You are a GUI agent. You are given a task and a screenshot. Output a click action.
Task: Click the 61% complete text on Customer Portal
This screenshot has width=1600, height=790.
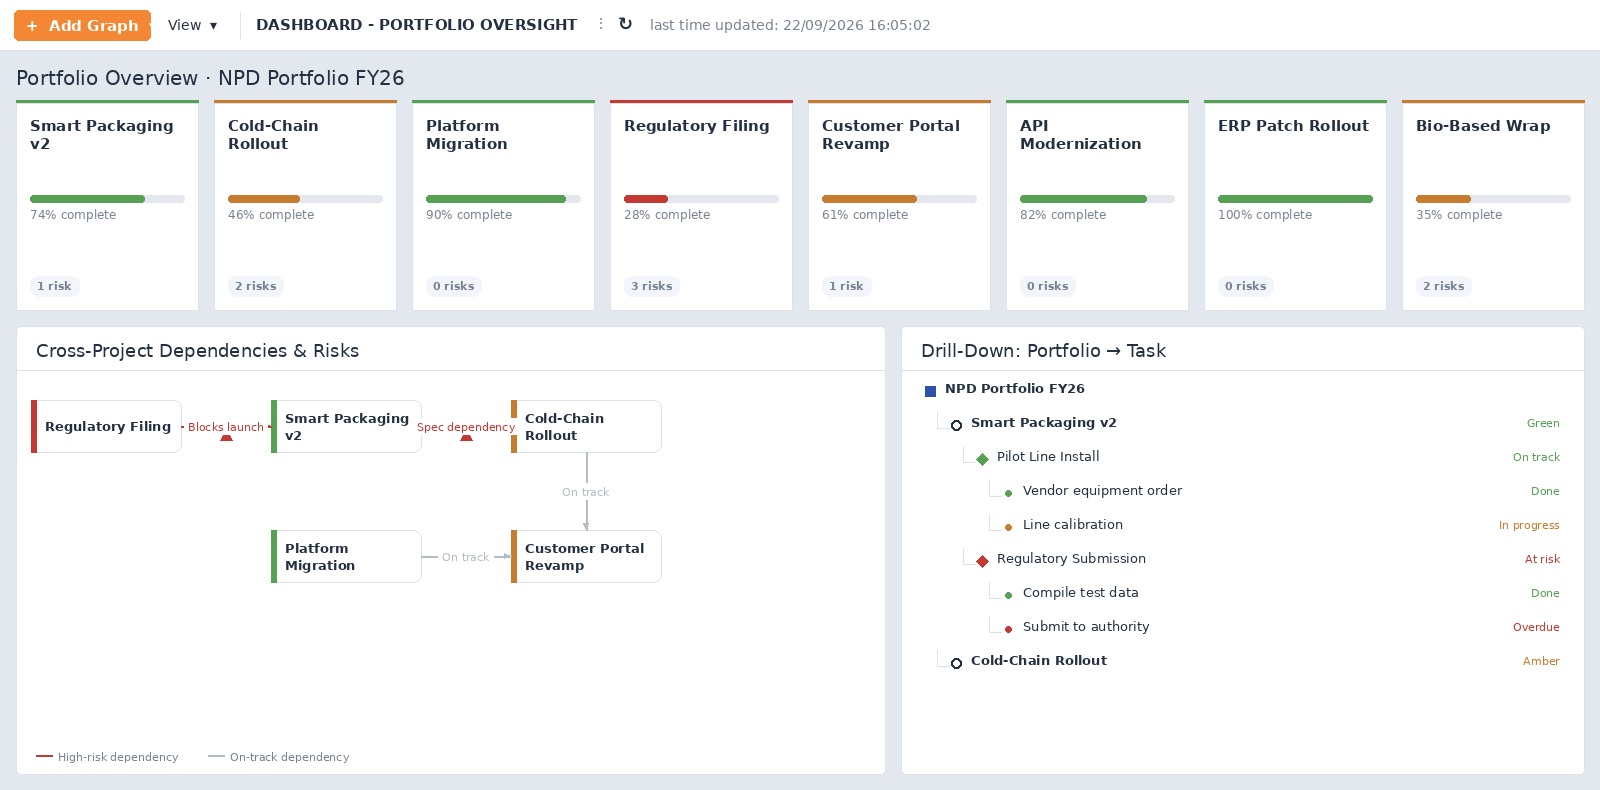(x=865, y=215)
